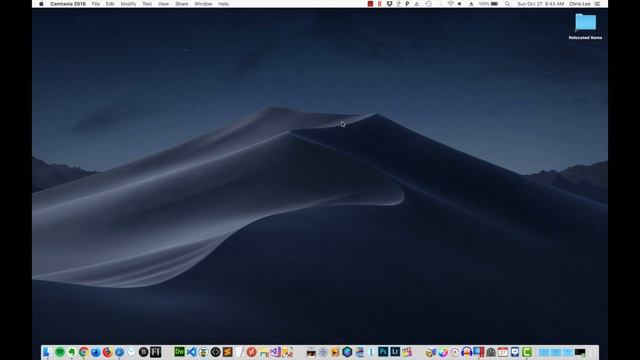This screenshot has width=640, height=360.
Task: Open the Window menu
Action: pyautogui.click(x=203, y=4)
